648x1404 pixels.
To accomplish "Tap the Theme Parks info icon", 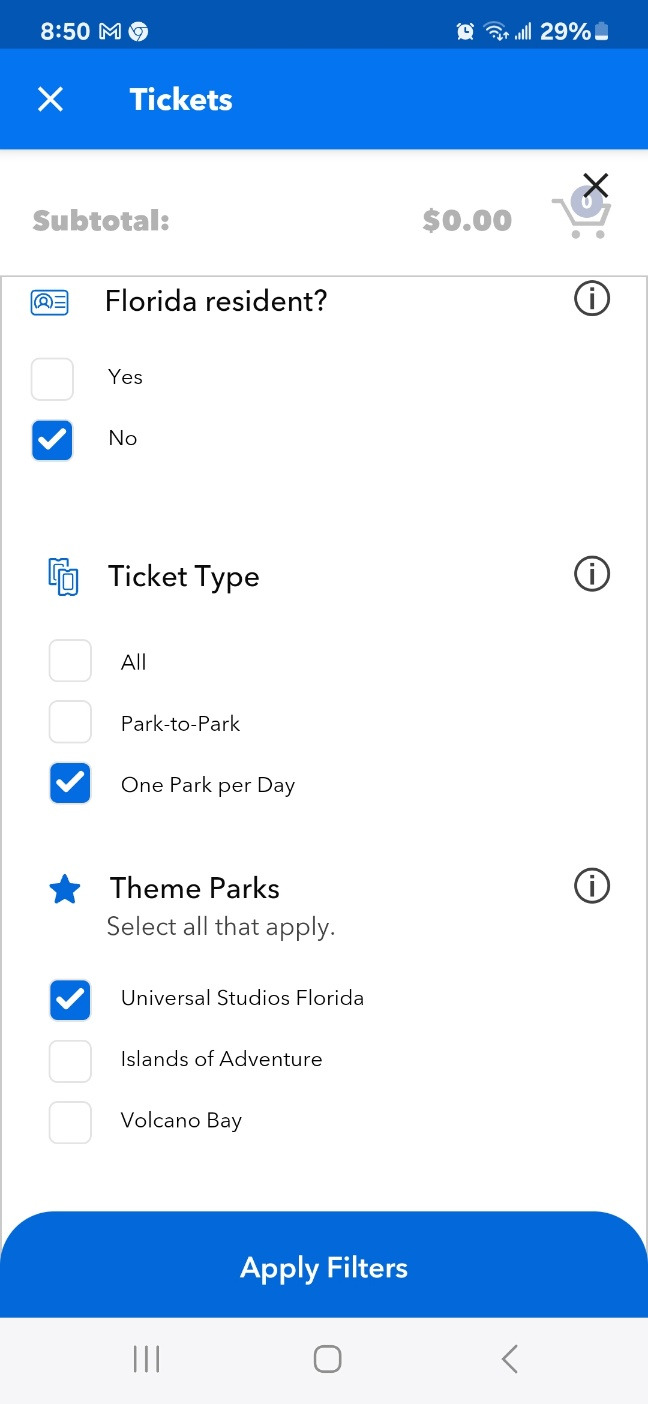I will point(592,886).
